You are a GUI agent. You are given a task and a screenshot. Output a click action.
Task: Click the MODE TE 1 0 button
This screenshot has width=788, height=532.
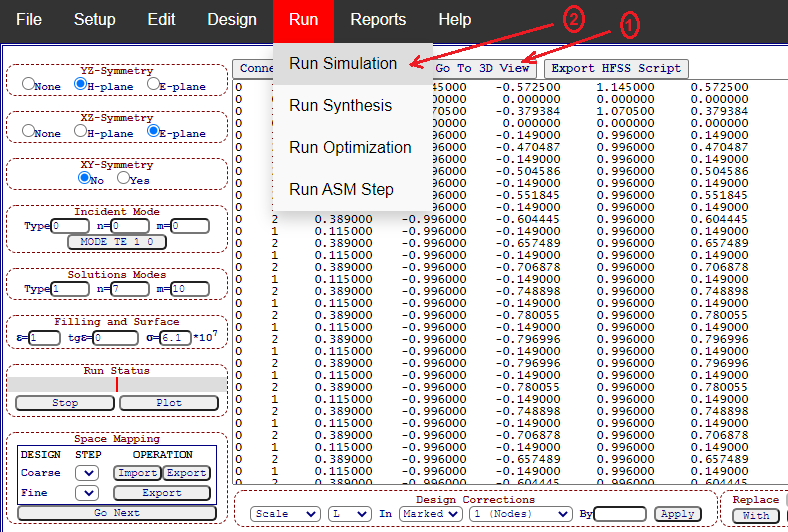[x=117, y=242]
